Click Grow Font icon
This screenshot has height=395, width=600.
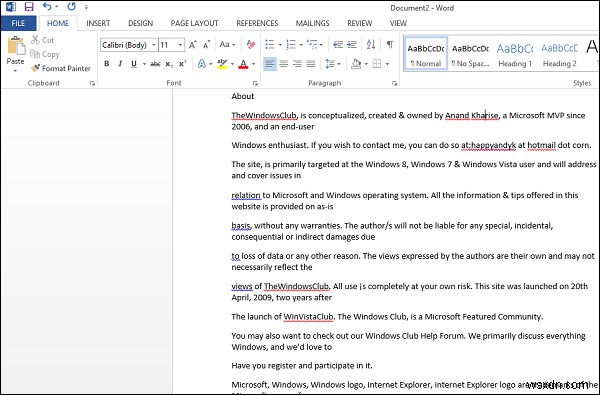192,45
